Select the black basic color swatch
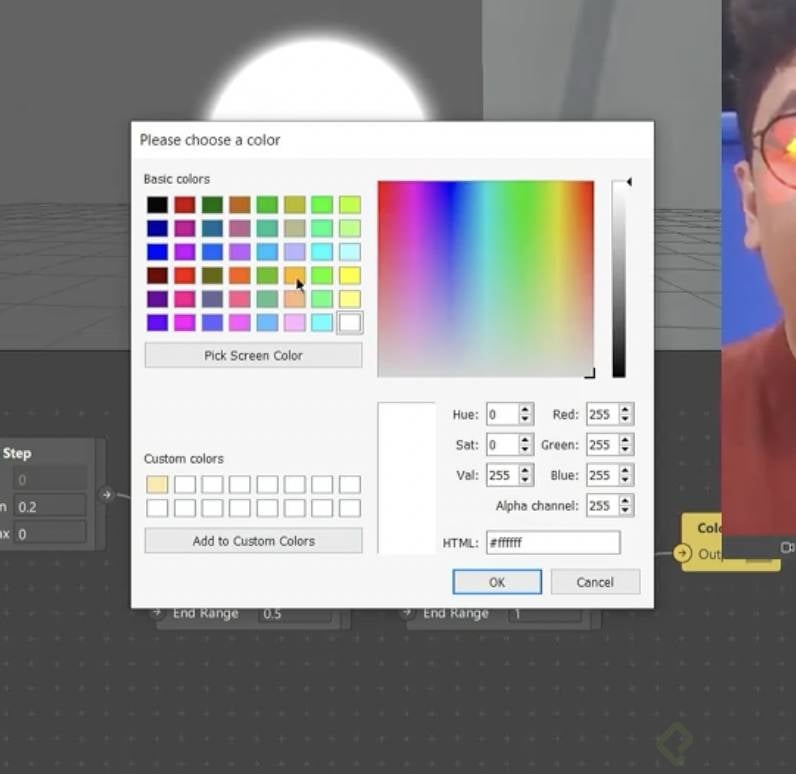This screenshot has width=796, height=774. (x=157, y=205)
